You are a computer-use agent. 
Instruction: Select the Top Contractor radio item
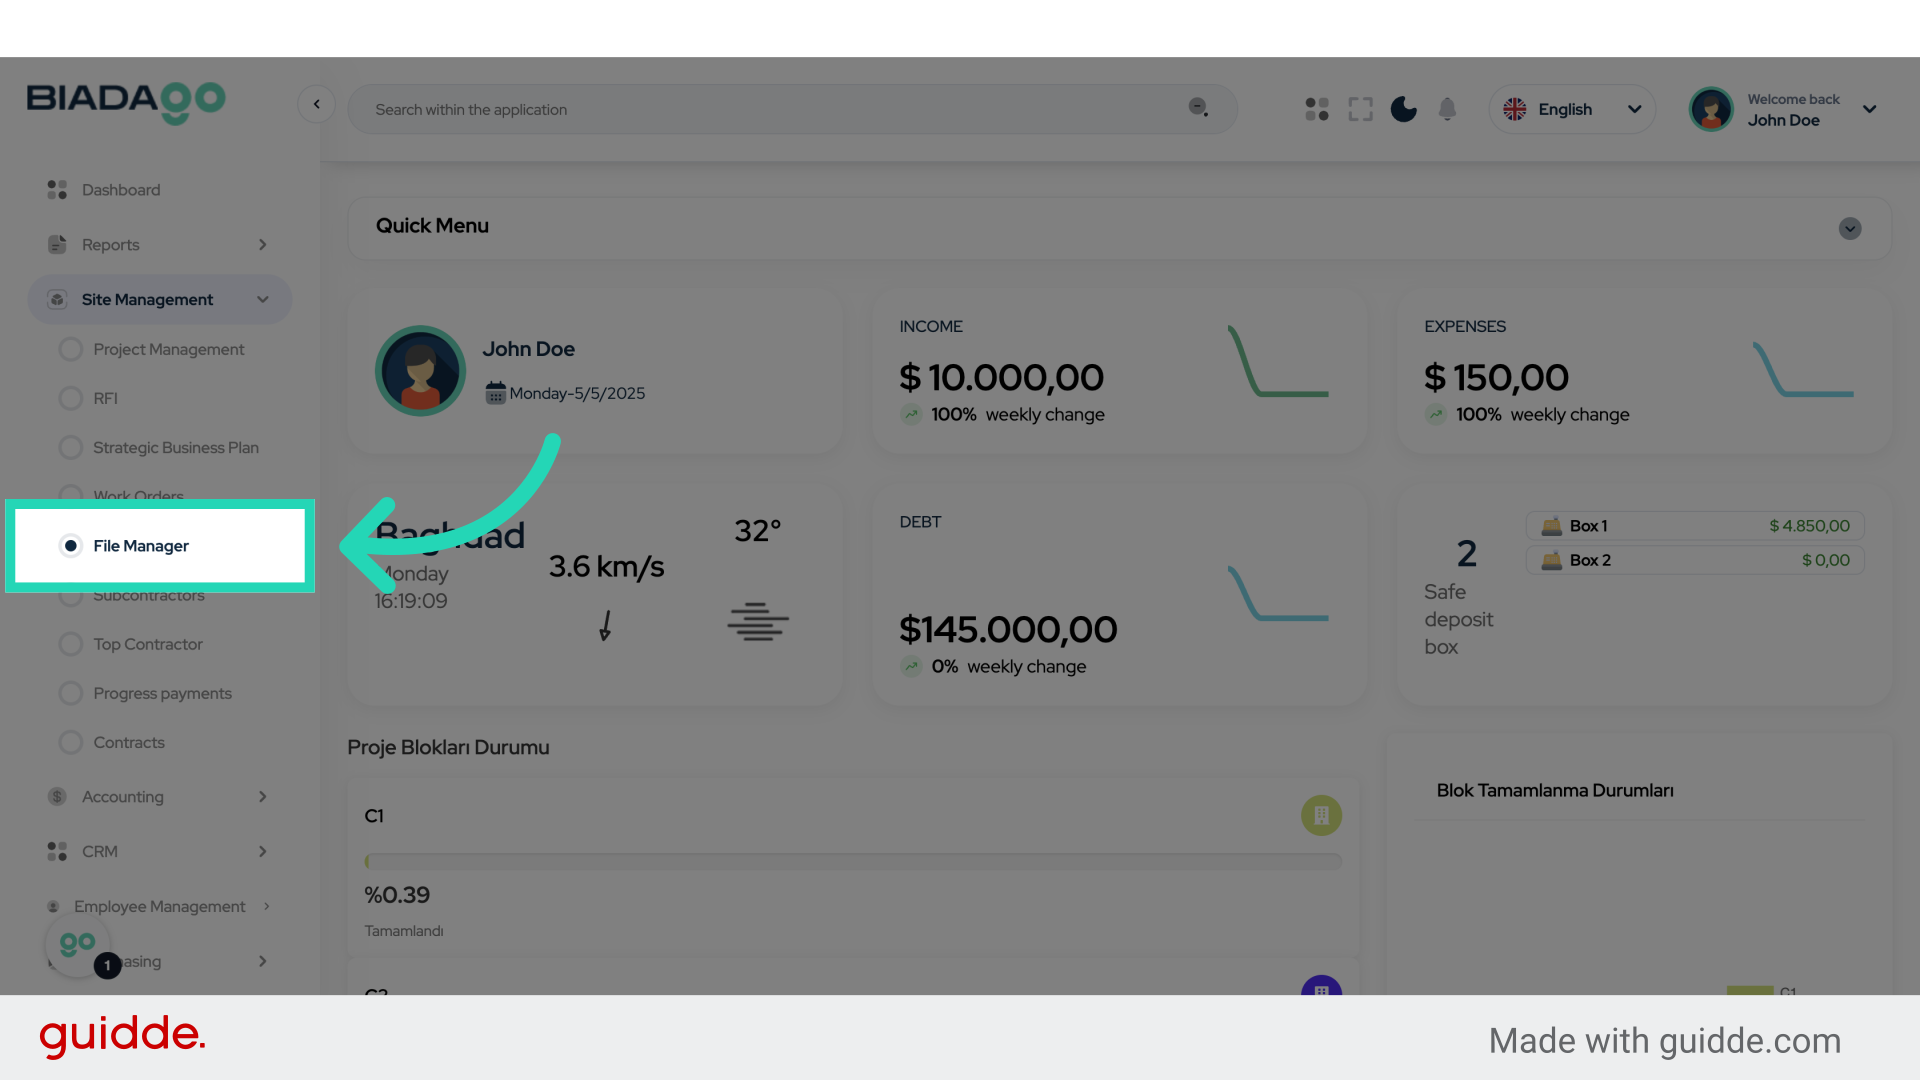click(x=148, y=644)
